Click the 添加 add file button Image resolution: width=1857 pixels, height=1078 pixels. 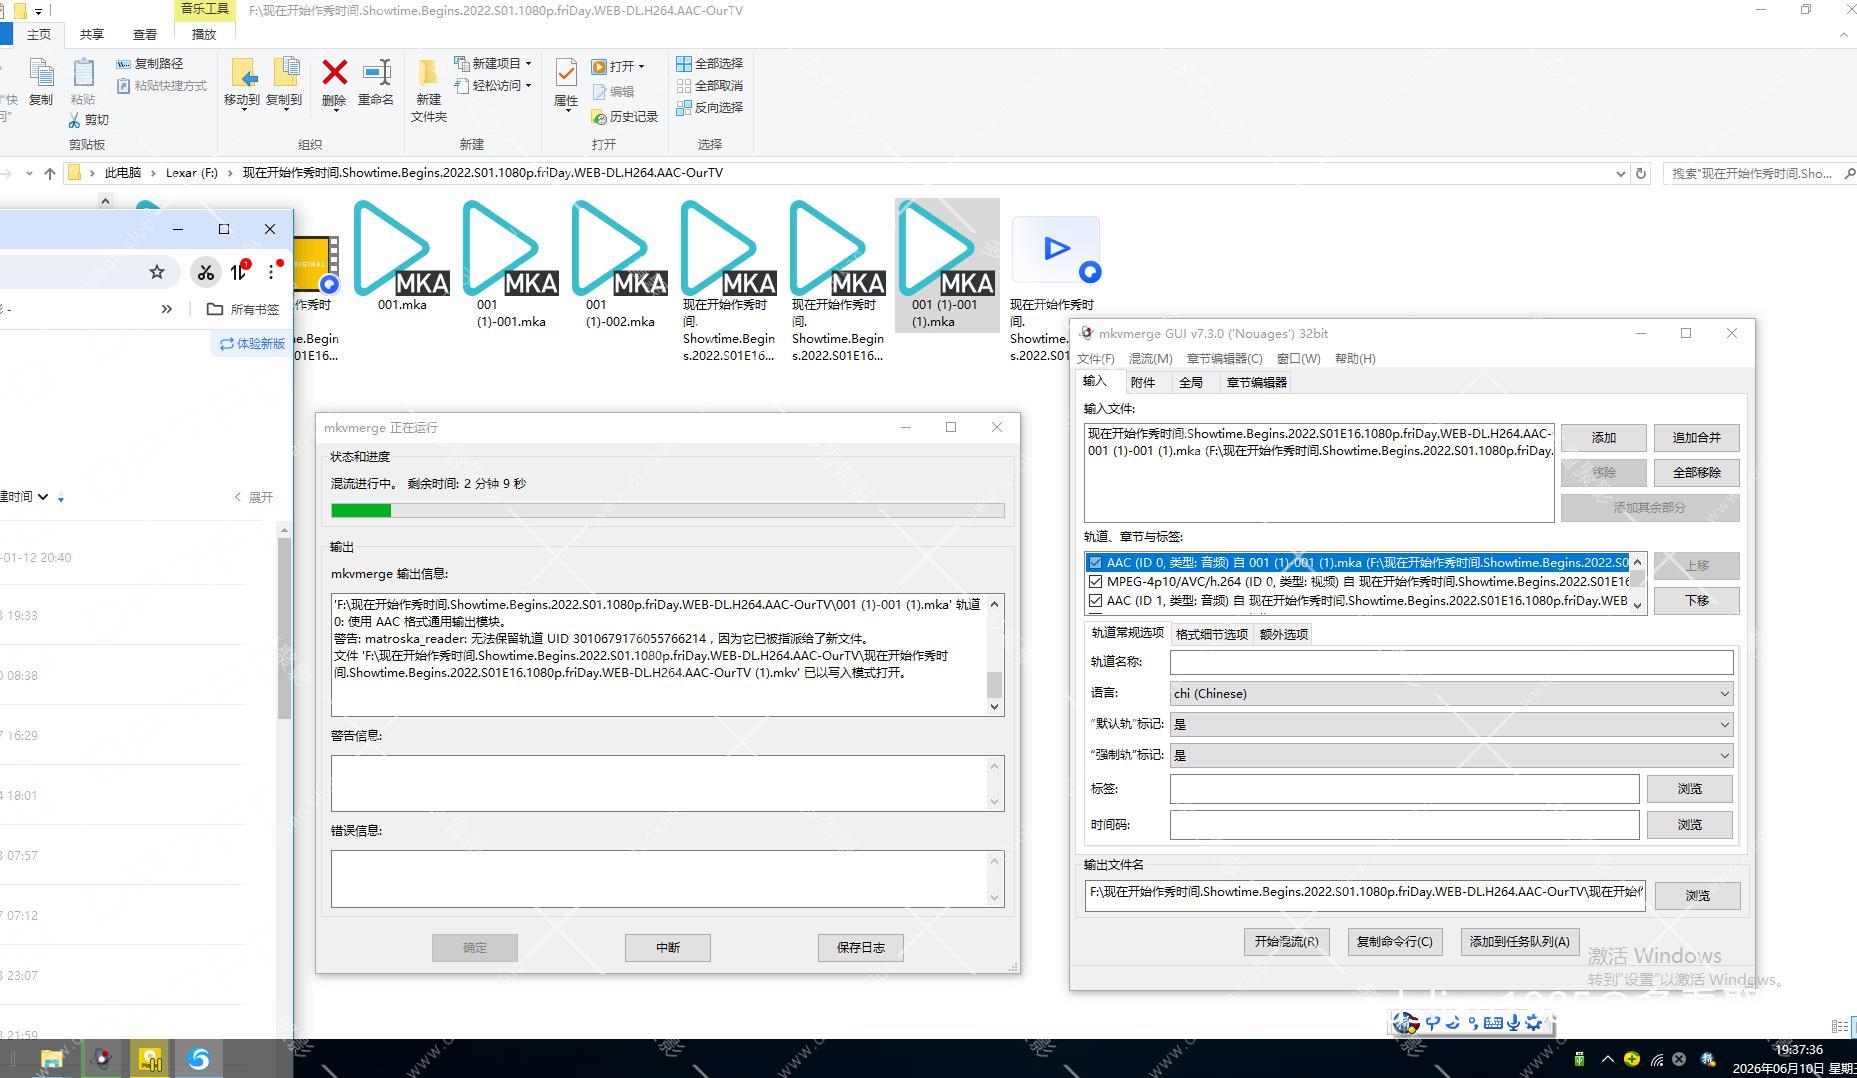point(1603,438)
